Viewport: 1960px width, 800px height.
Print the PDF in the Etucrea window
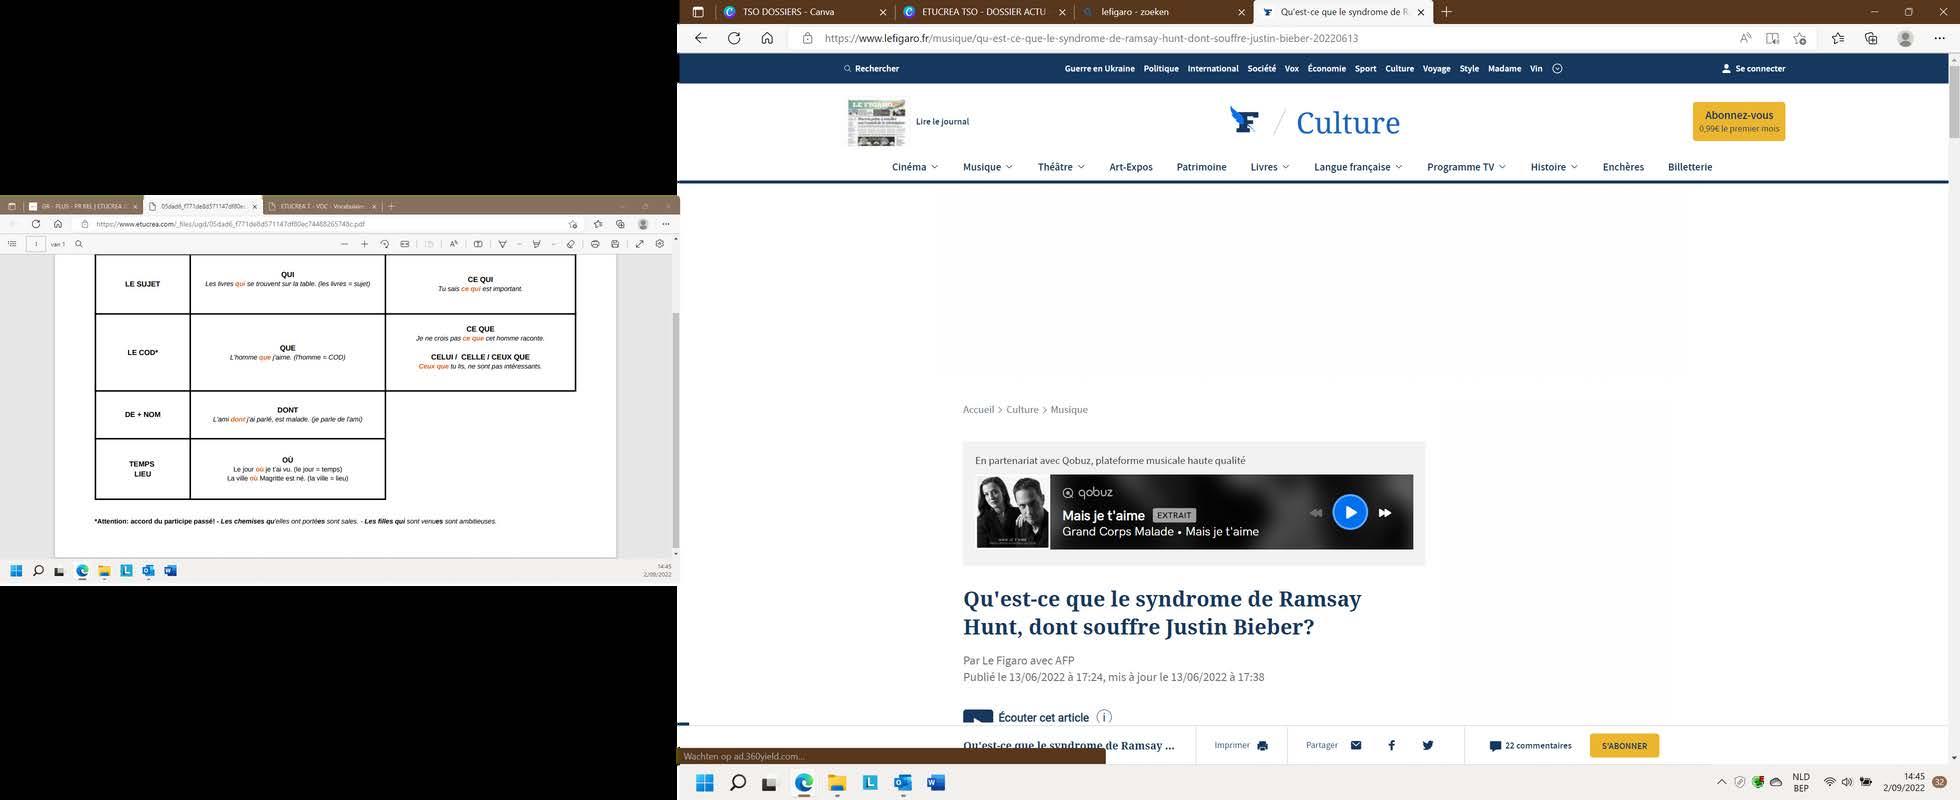(x=595, y=244)
